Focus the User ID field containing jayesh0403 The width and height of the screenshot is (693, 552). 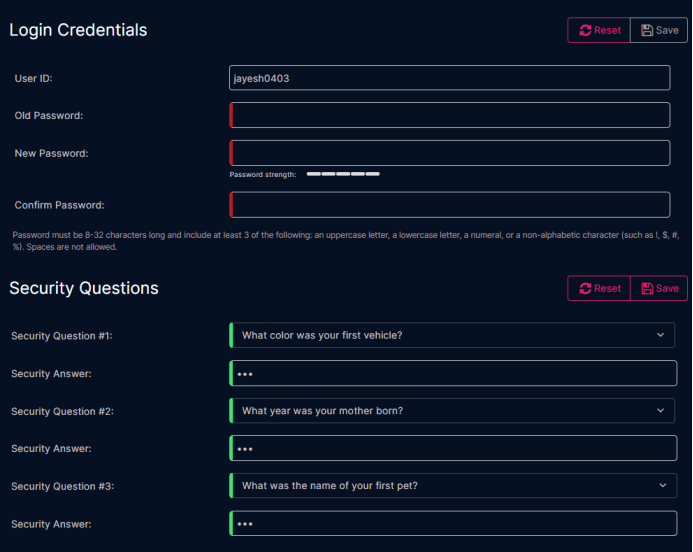tap(449, 78)
